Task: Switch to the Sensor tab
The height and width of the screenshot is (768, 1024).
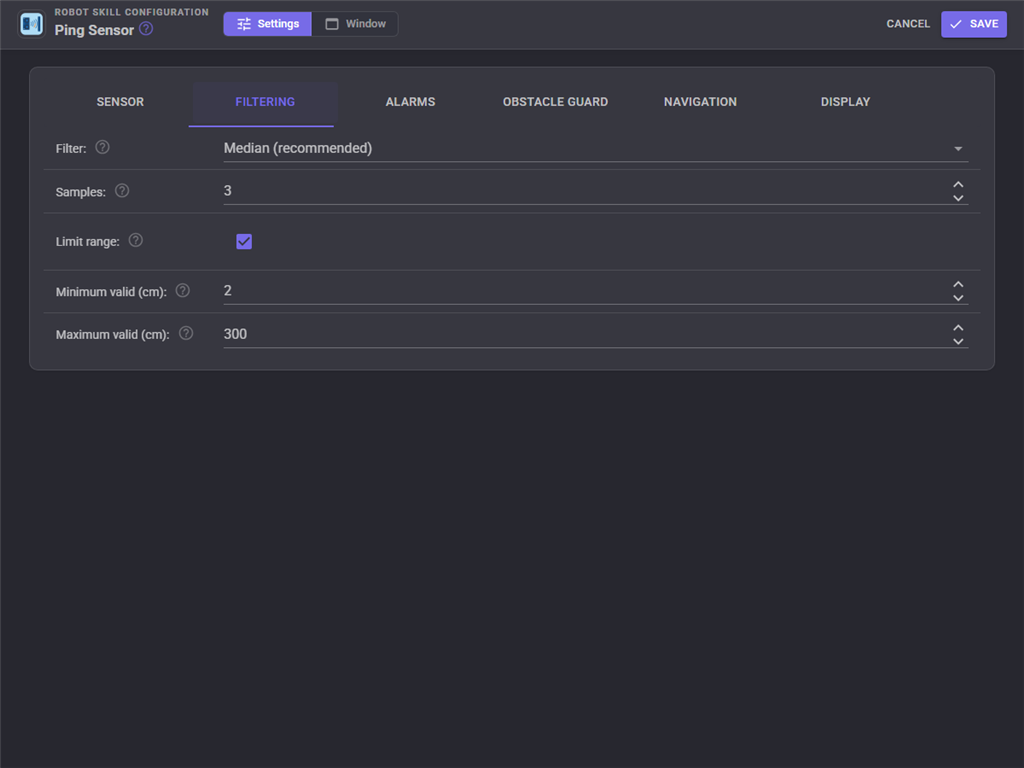Action: coord(120,102)
